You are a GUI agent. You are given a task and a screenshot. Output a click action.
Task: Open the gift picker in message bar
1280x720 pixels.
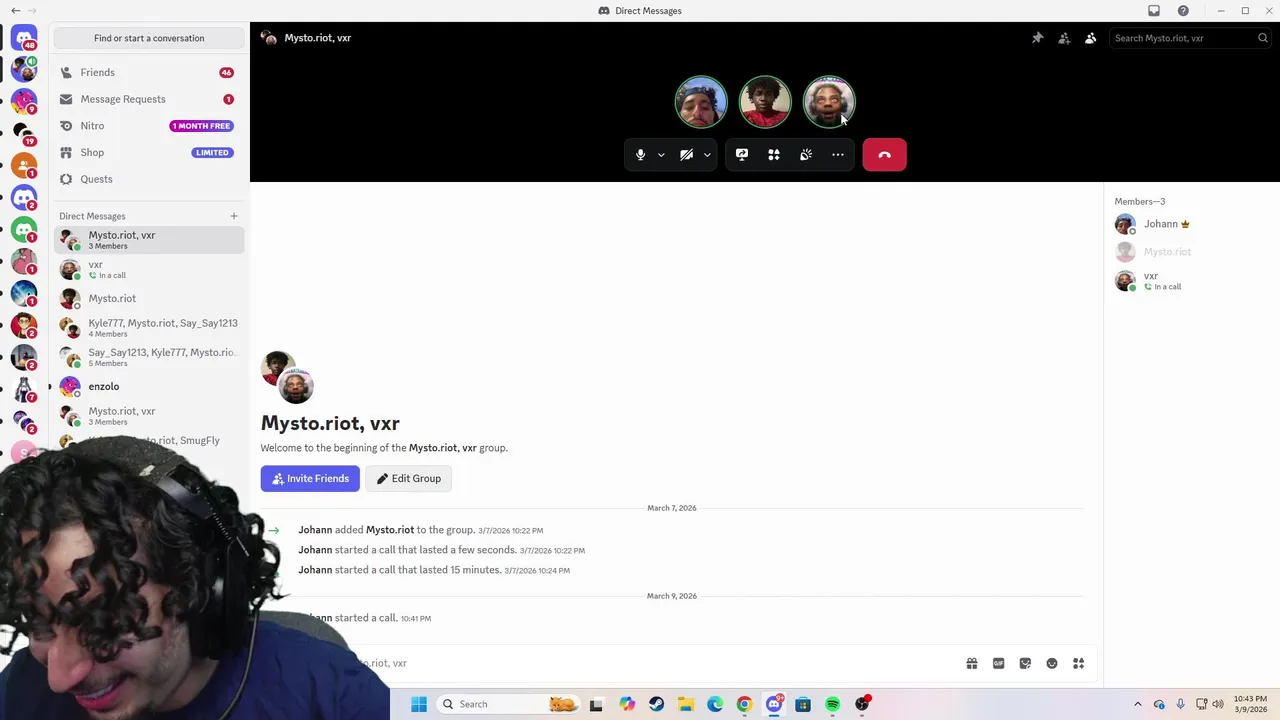[972, 663]
